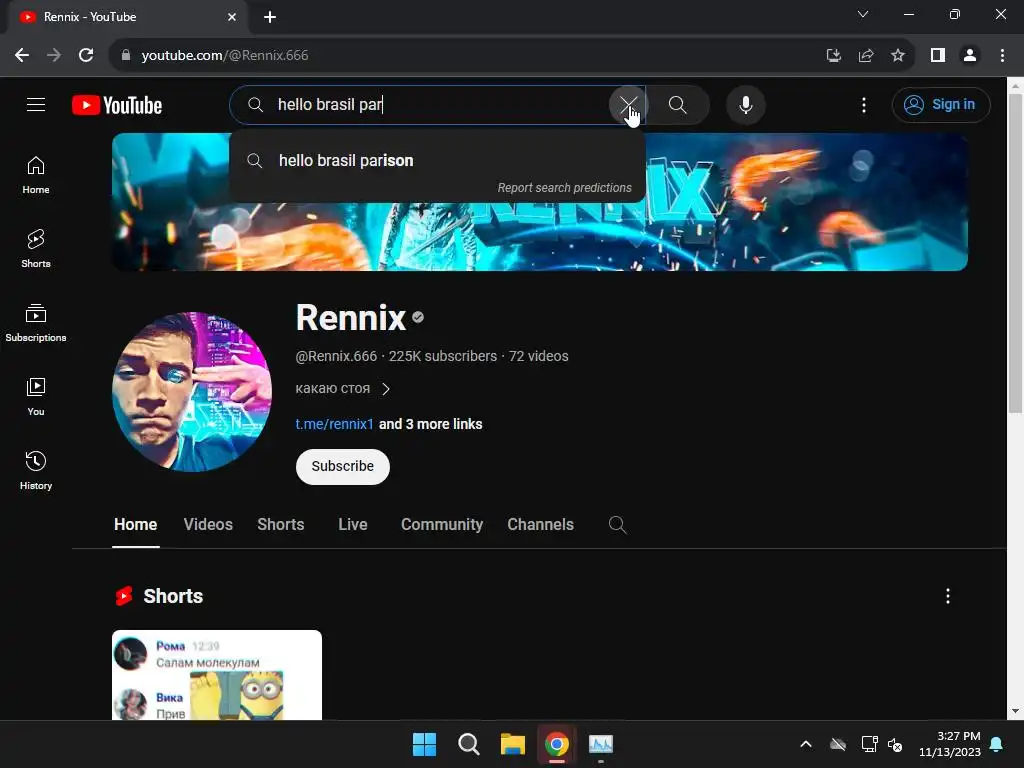Click the page vertical scrollbar thumb
1024x768 pixels.
coord(1015,253)
